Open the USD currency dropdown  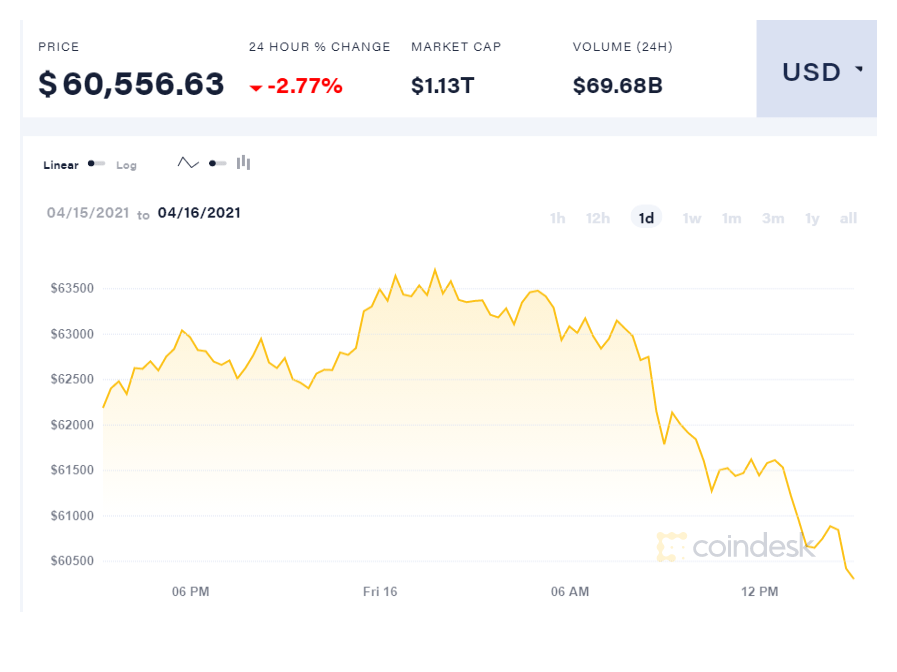point(815,72)
